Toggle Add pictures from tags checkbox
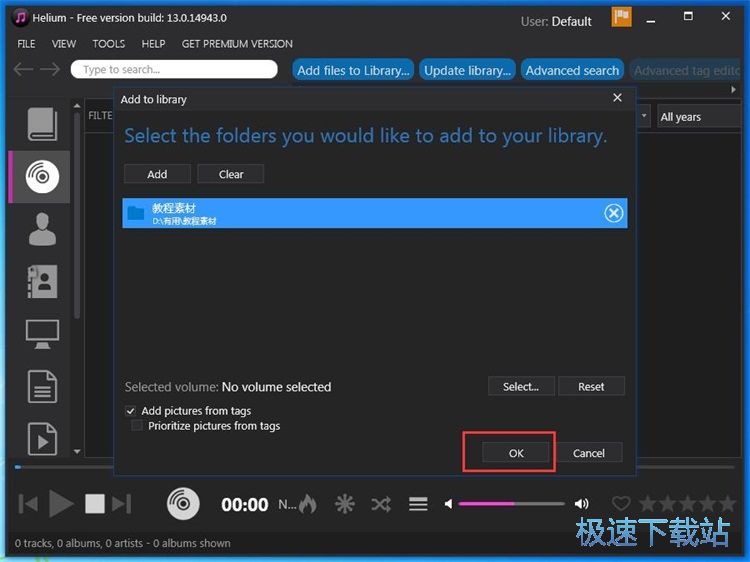Image resolution: width=750 pixels, height=562 pixels. [131, 411]
